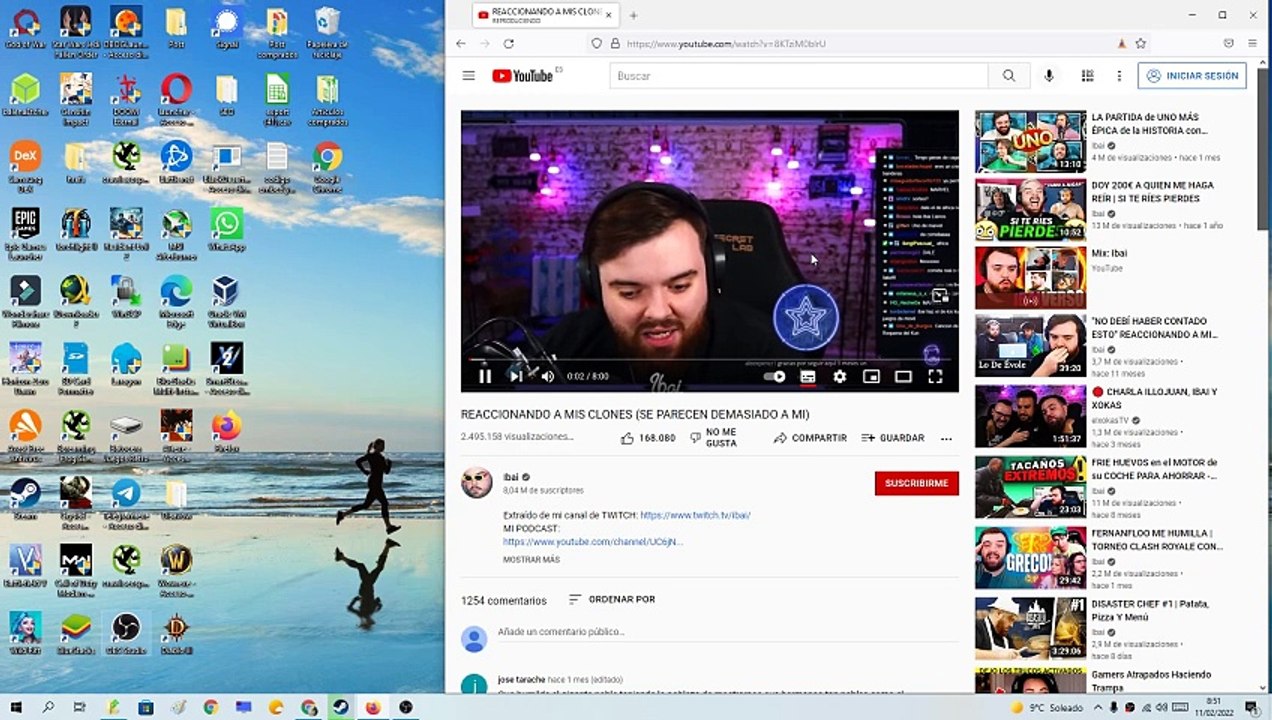Close the REACCIONANDO A MIS CLONES tab
This screenshot has height=720, width=1272.
point(610,15)
